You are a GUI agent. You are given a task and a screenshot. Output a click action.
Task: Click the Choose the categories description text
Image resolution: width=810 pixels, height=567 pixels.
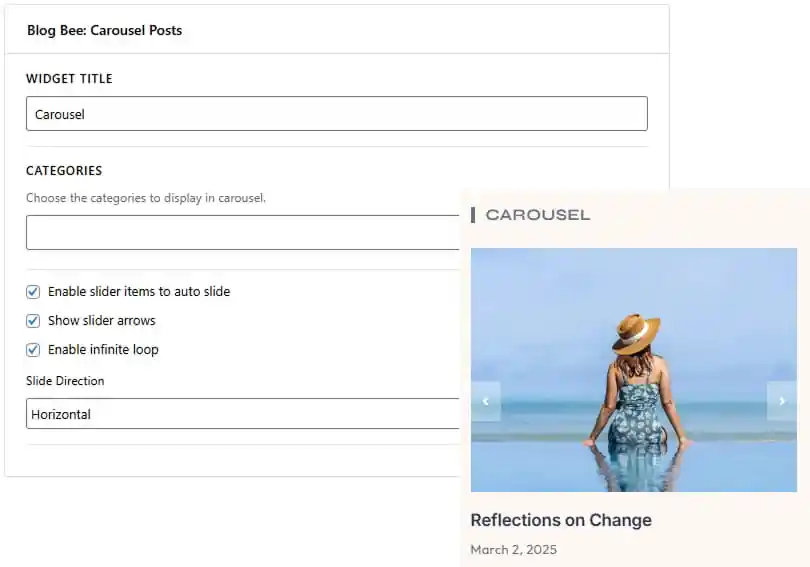point(146,198)
